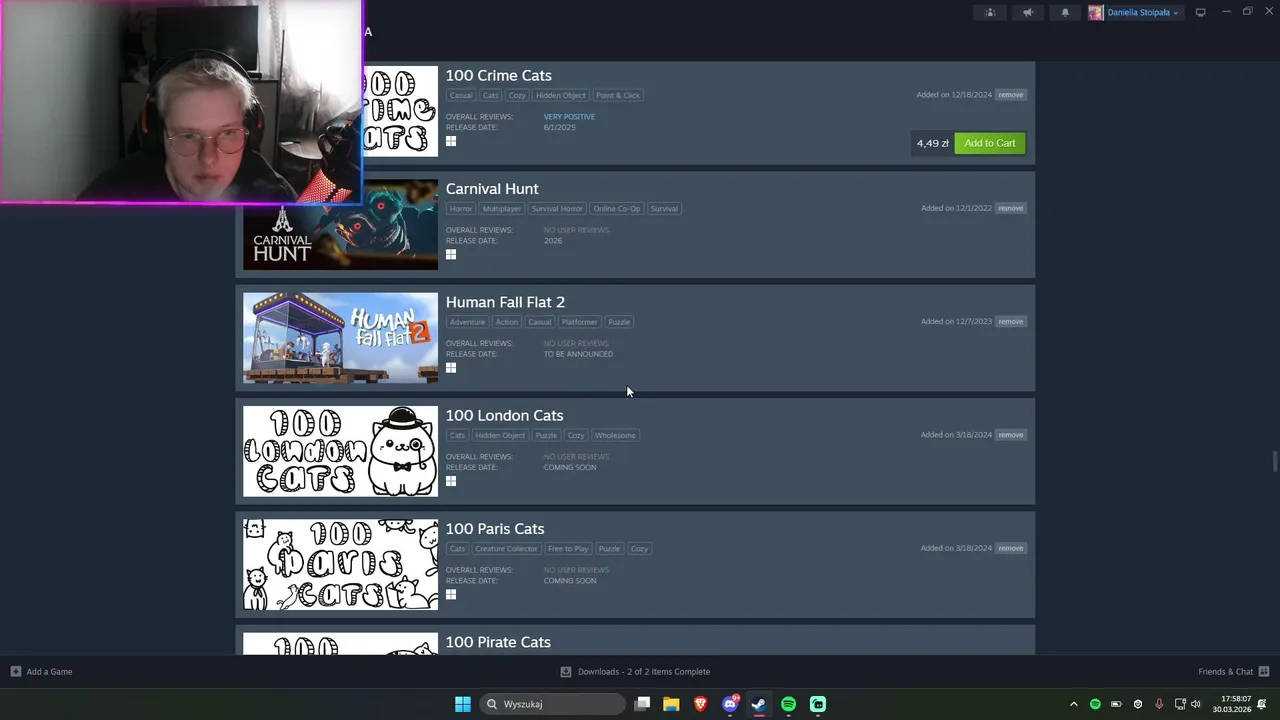Click the downloads icon in bottom bar

pyautogui.click(x=565, y=672)
